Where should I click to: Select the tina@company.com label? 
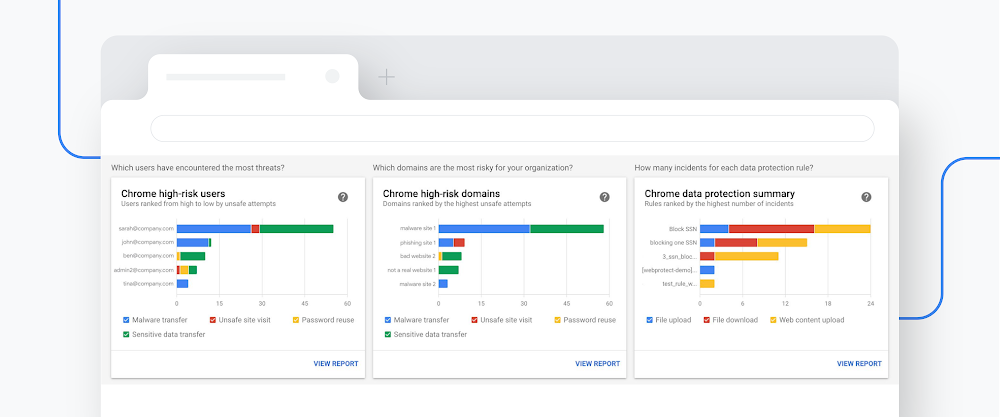point(149,284)
